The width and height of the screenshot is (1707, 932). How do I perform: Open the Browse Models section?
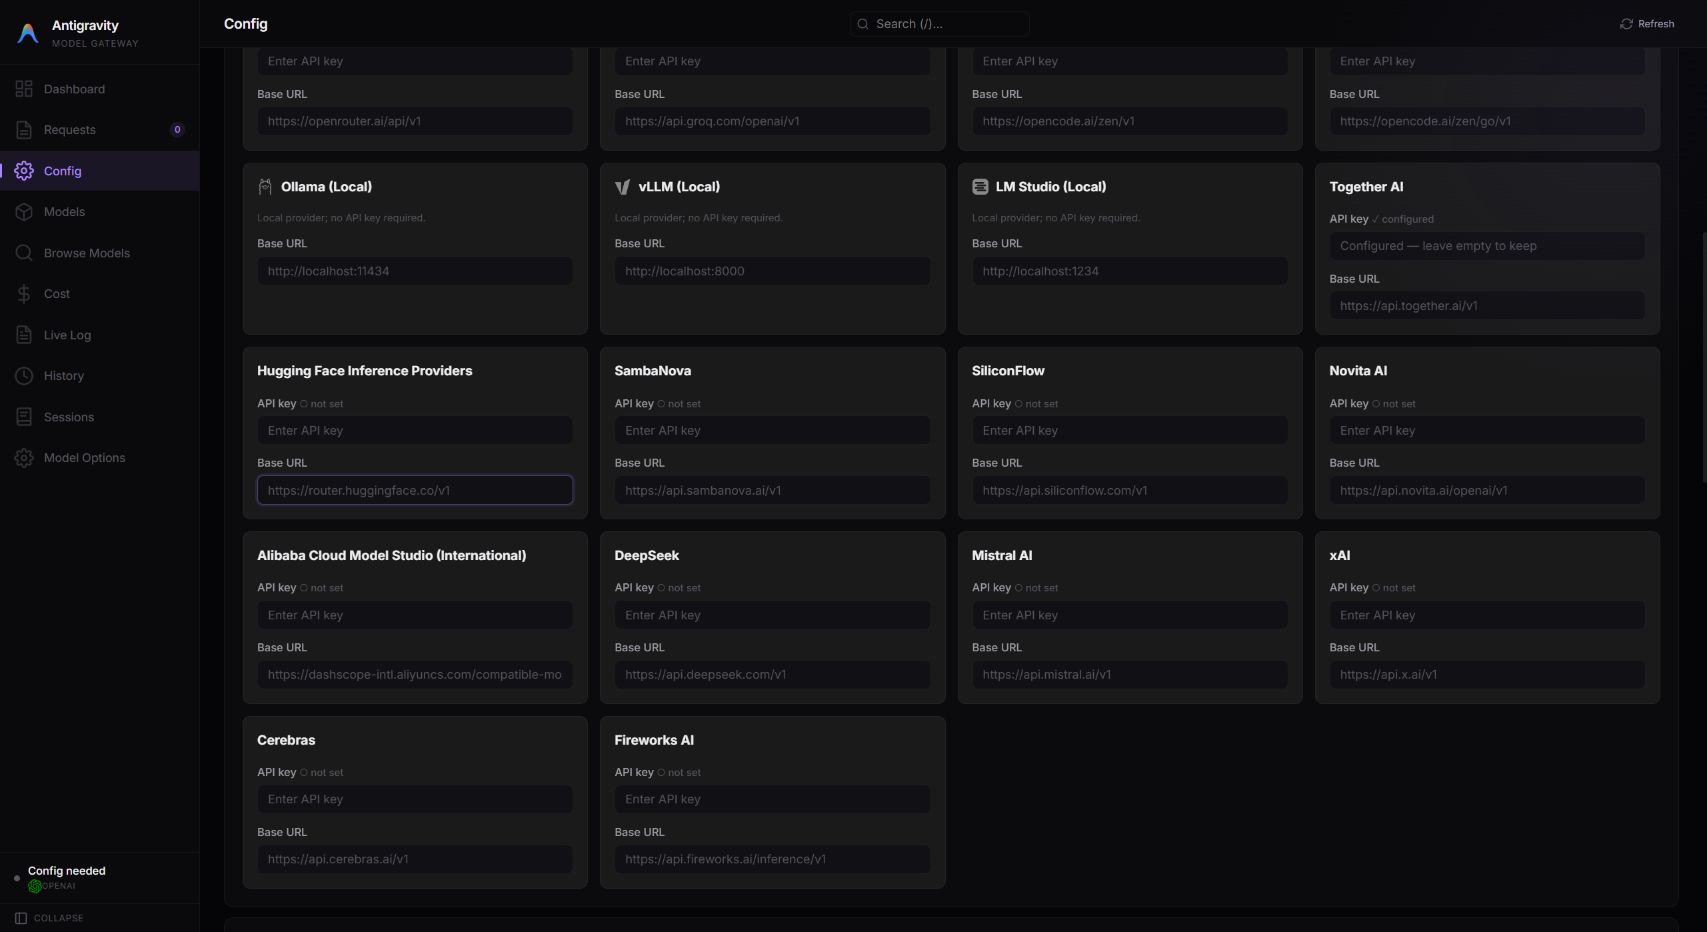pyautogui.click(x=100, y=253)
